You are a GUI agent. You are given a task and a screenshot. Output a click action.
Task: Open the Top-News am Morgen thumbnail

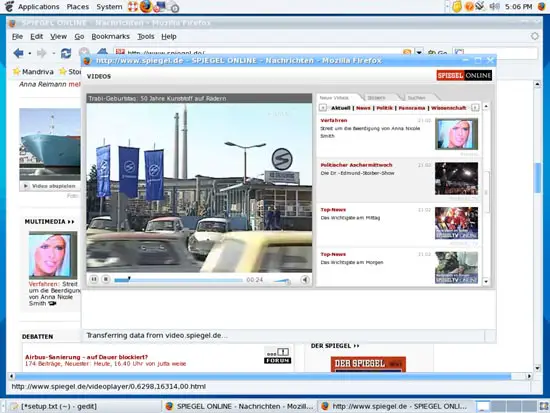pos(456,268)
